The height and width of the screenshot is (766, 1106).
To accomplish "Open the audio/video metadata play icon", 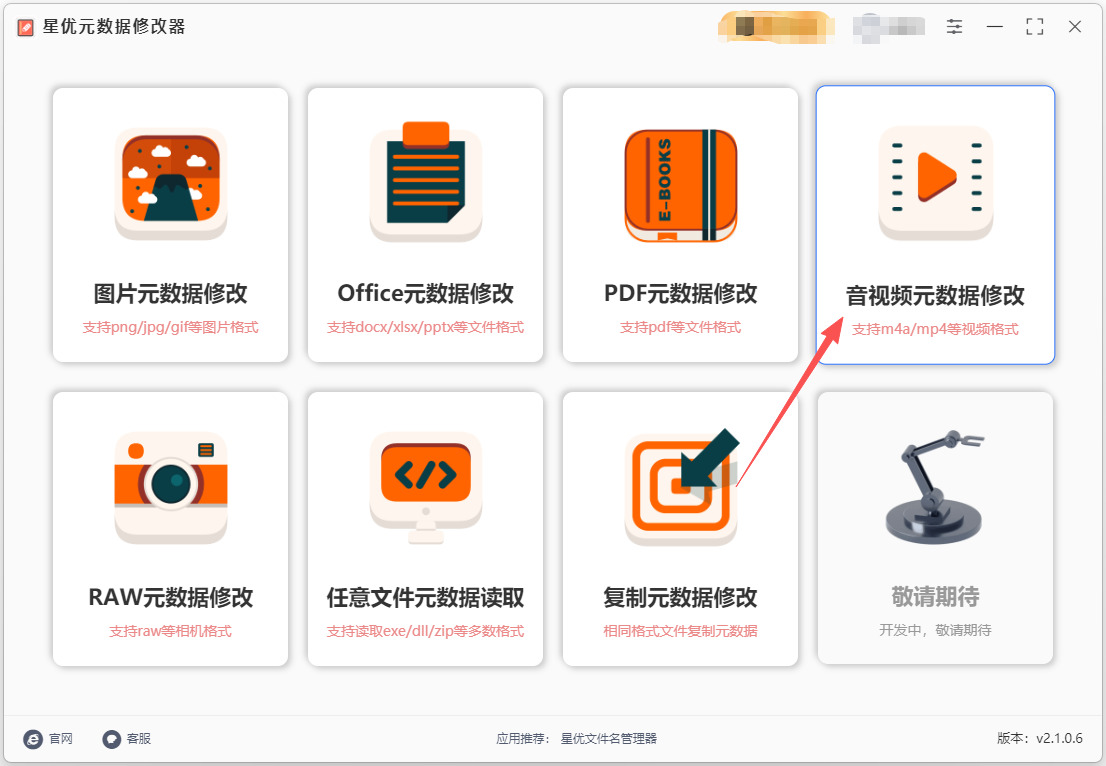I will (936, 183).
